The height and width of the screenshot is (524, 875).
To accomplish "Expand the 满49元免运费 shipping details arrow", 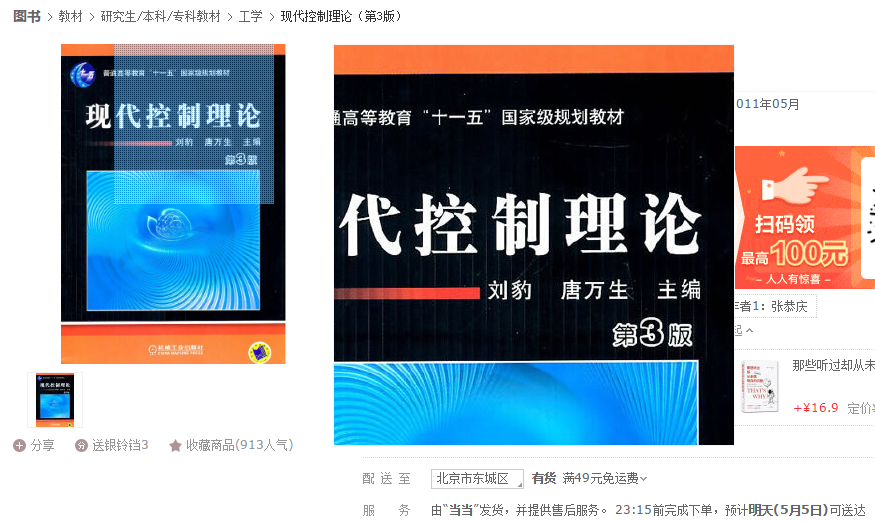I will click(643, 479).
